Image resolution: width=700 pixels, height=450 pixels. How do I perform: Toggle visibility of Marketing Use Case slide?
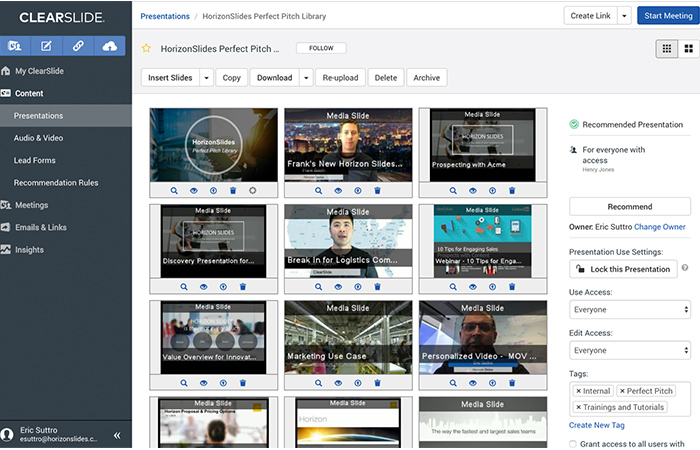pos(338,383)
